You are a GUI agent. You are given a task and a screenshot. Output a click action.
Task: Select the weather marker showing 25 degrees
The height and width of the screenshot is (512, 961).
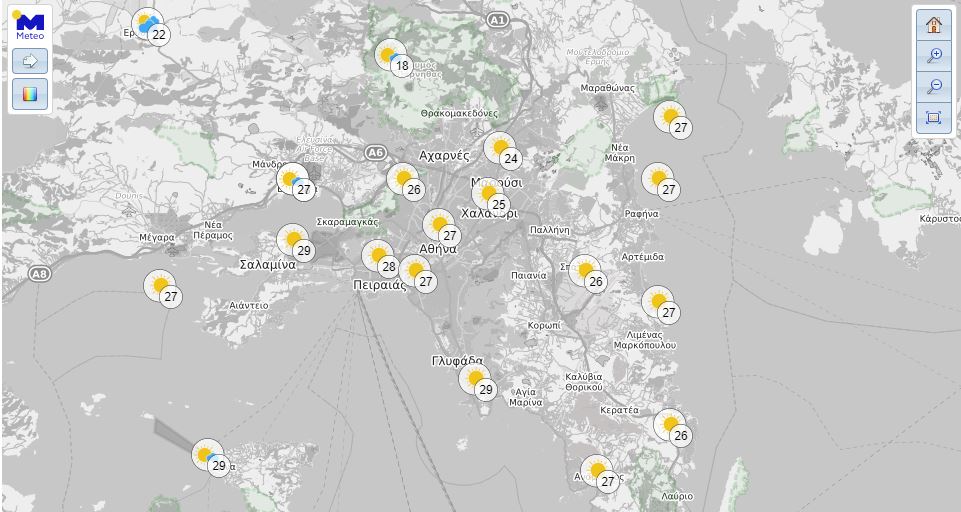click(490, 196)
